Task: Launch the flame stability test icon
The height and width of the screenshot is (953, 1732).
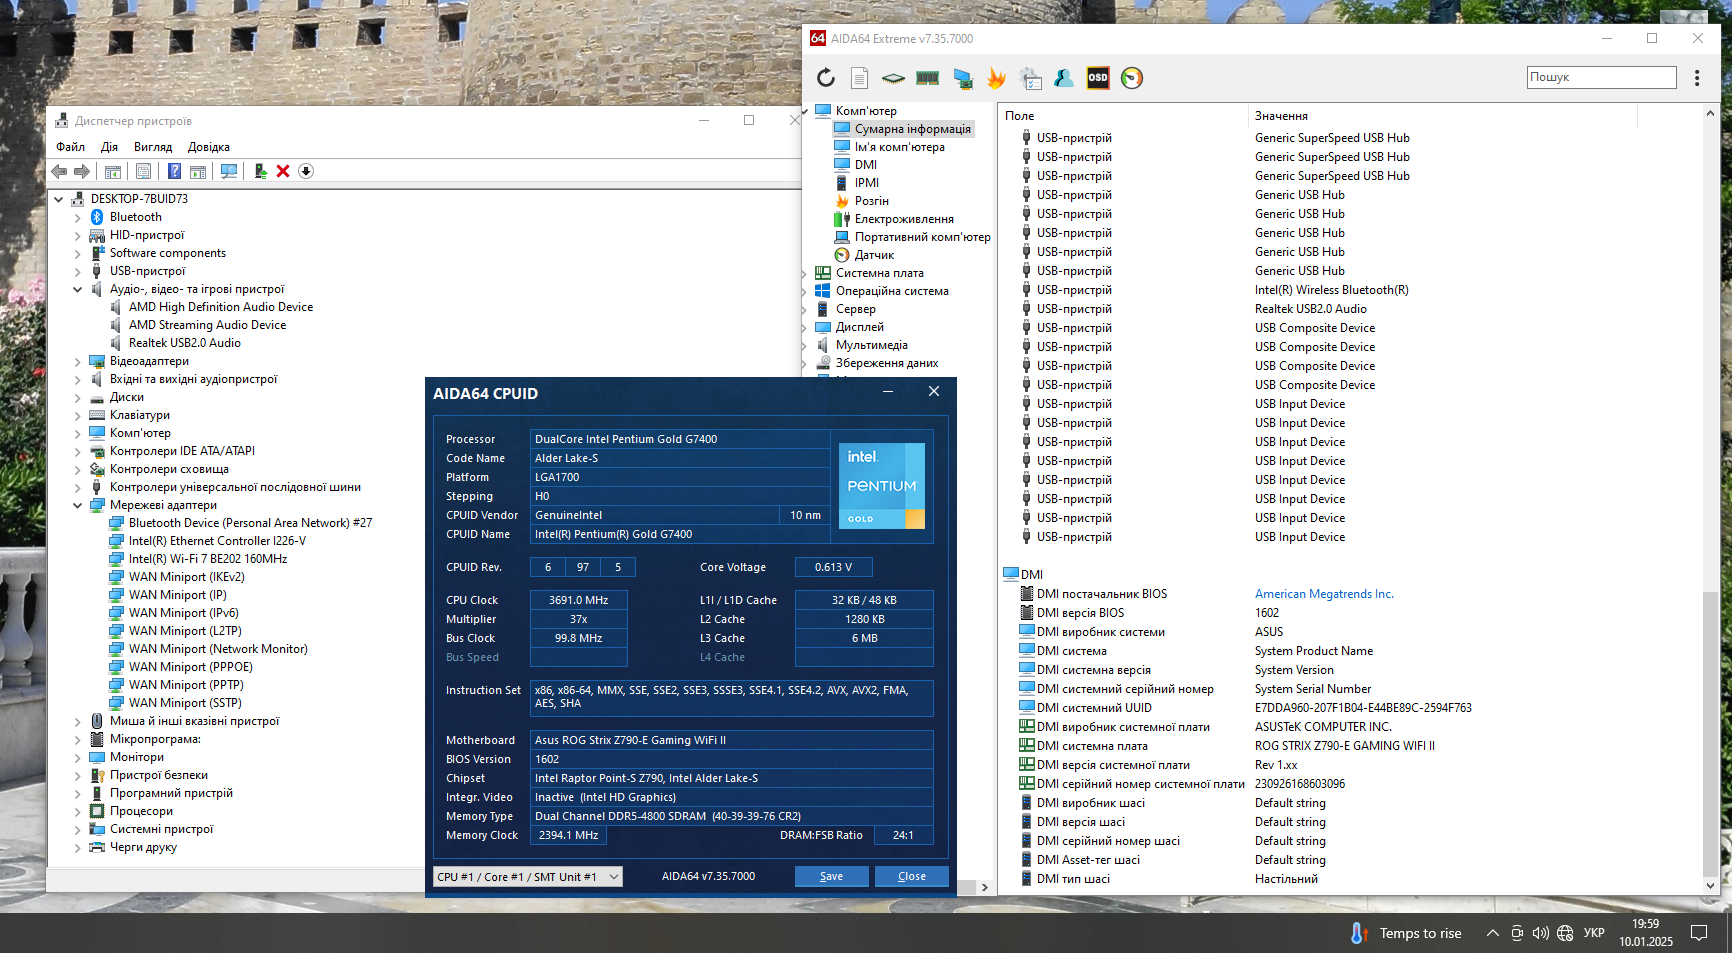Action: click(996, 78)
